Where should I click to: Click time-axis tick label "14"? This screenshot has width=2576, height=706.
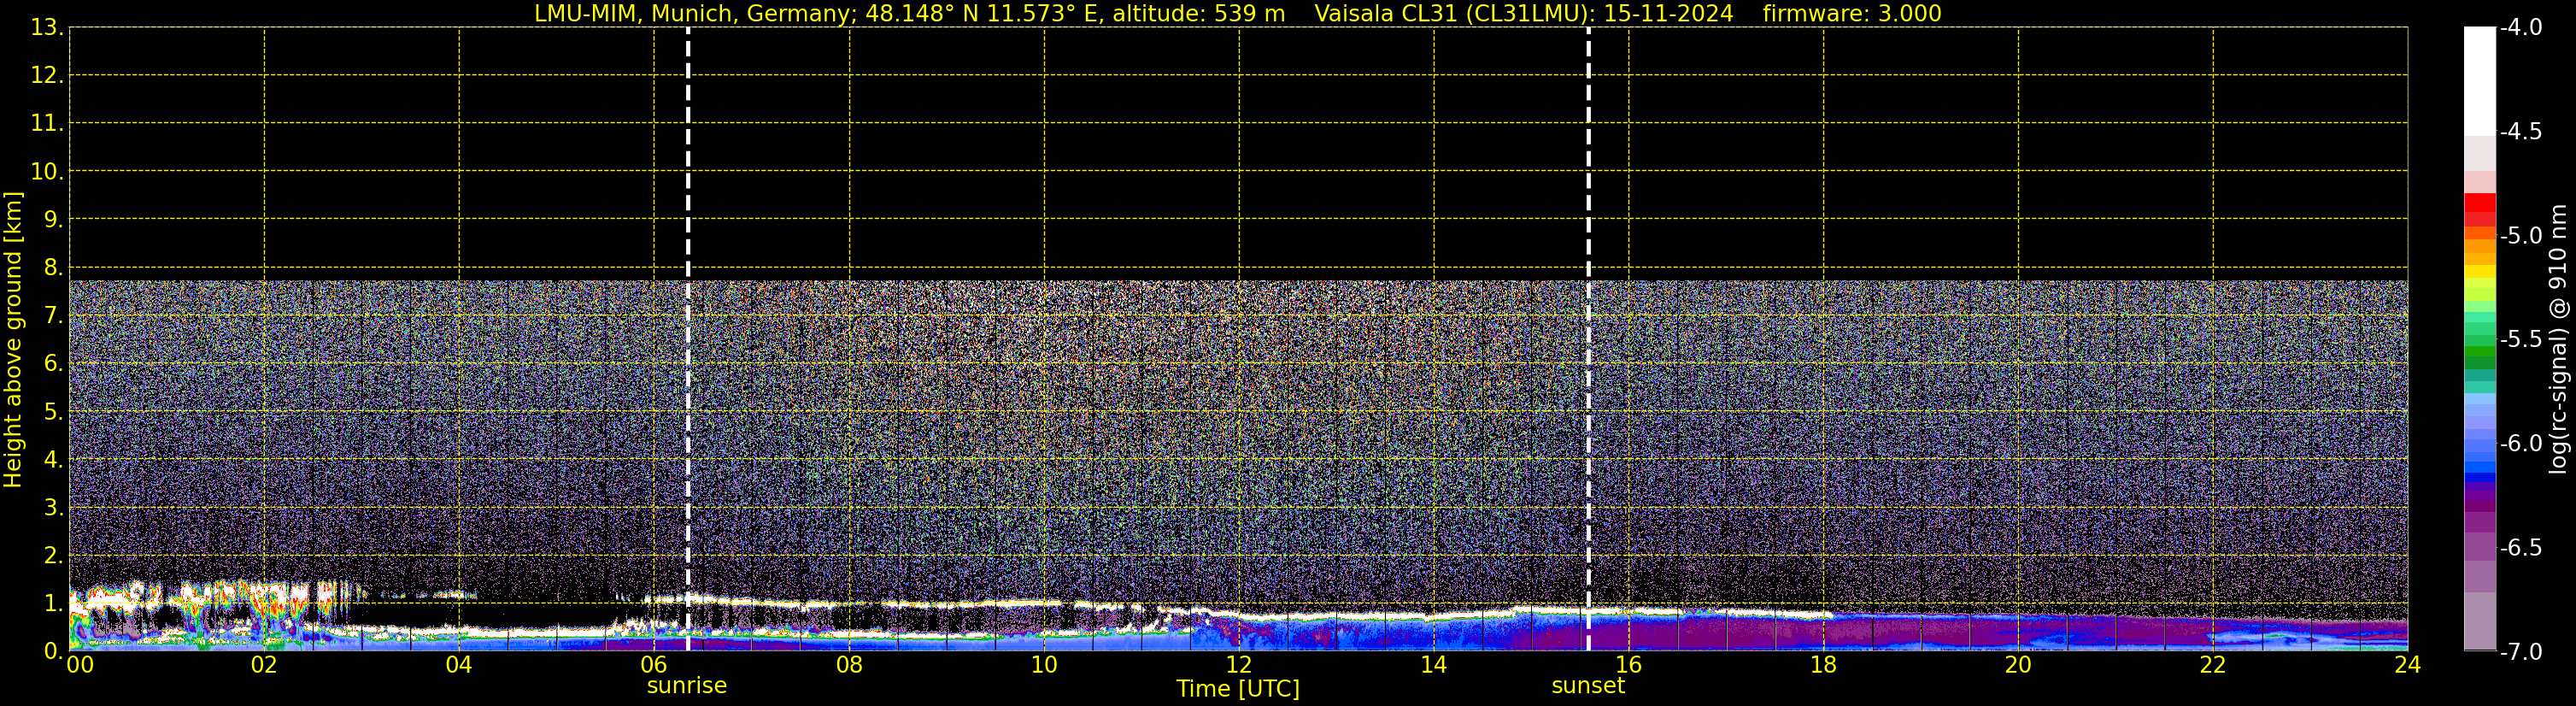(1434, 665)
